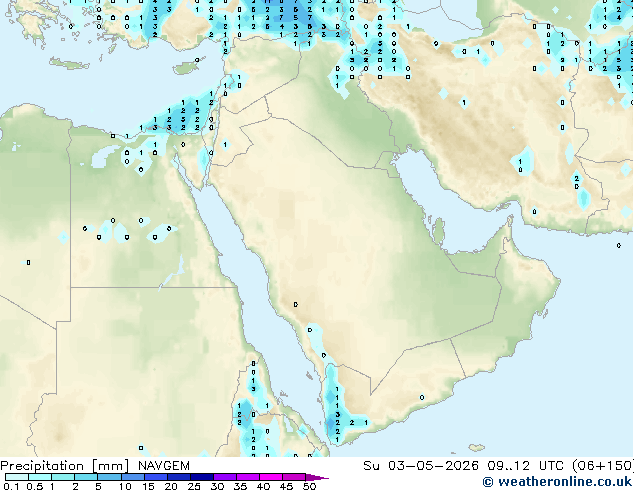Click the Qatar peninsula in the Persian Gulf
The image size is (634, 490).
tap(439, 232)
